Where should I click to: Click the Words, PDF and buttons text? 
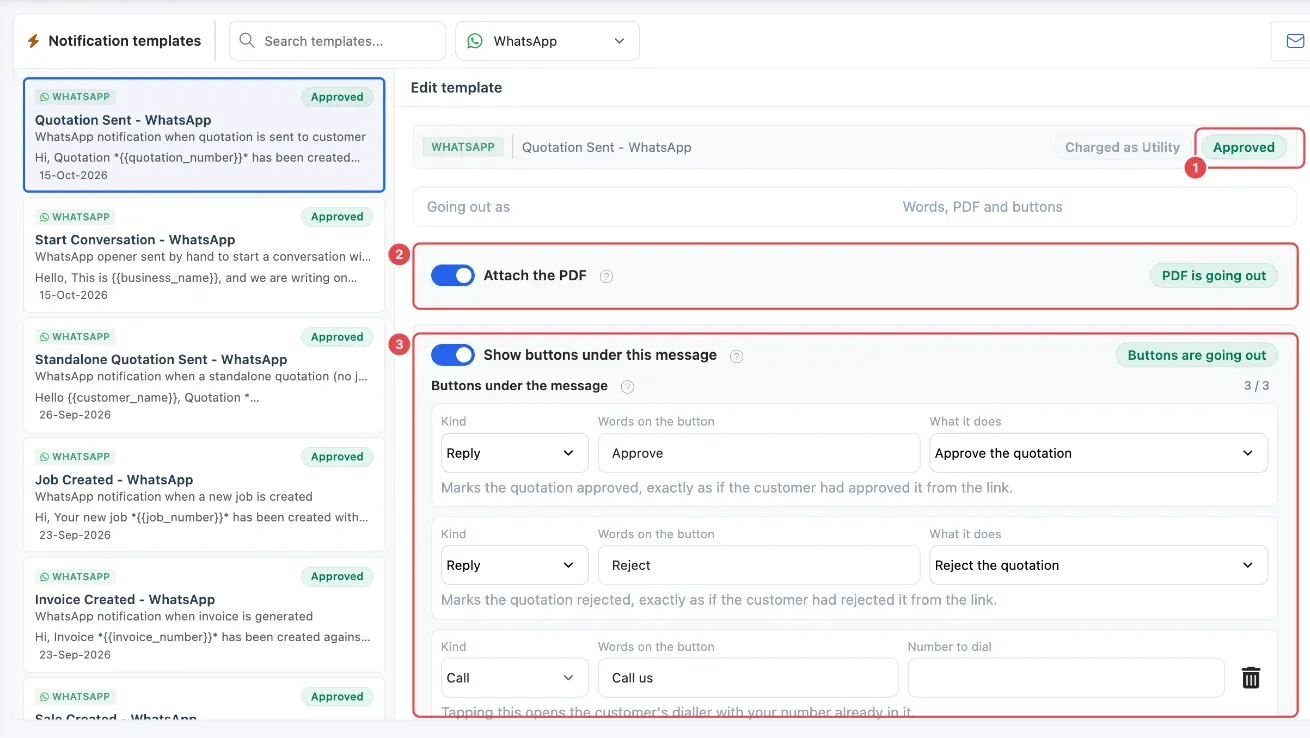pyautogui.click(x=982, y=207)
